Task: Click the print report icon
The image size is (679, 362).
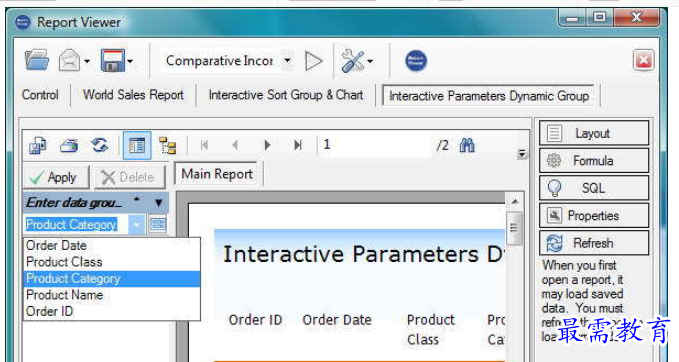Action: (69, 145)
